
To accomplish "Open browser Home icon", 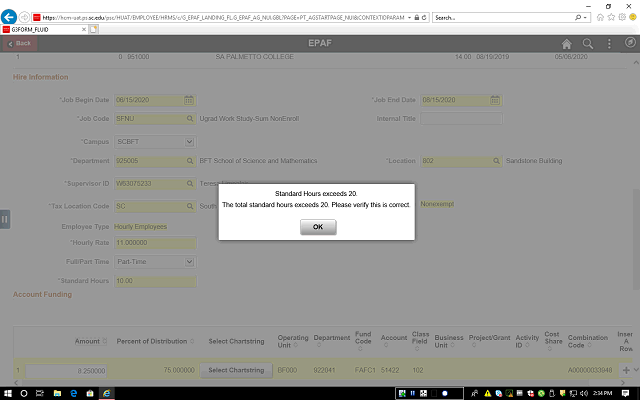I will click(600, 17).
